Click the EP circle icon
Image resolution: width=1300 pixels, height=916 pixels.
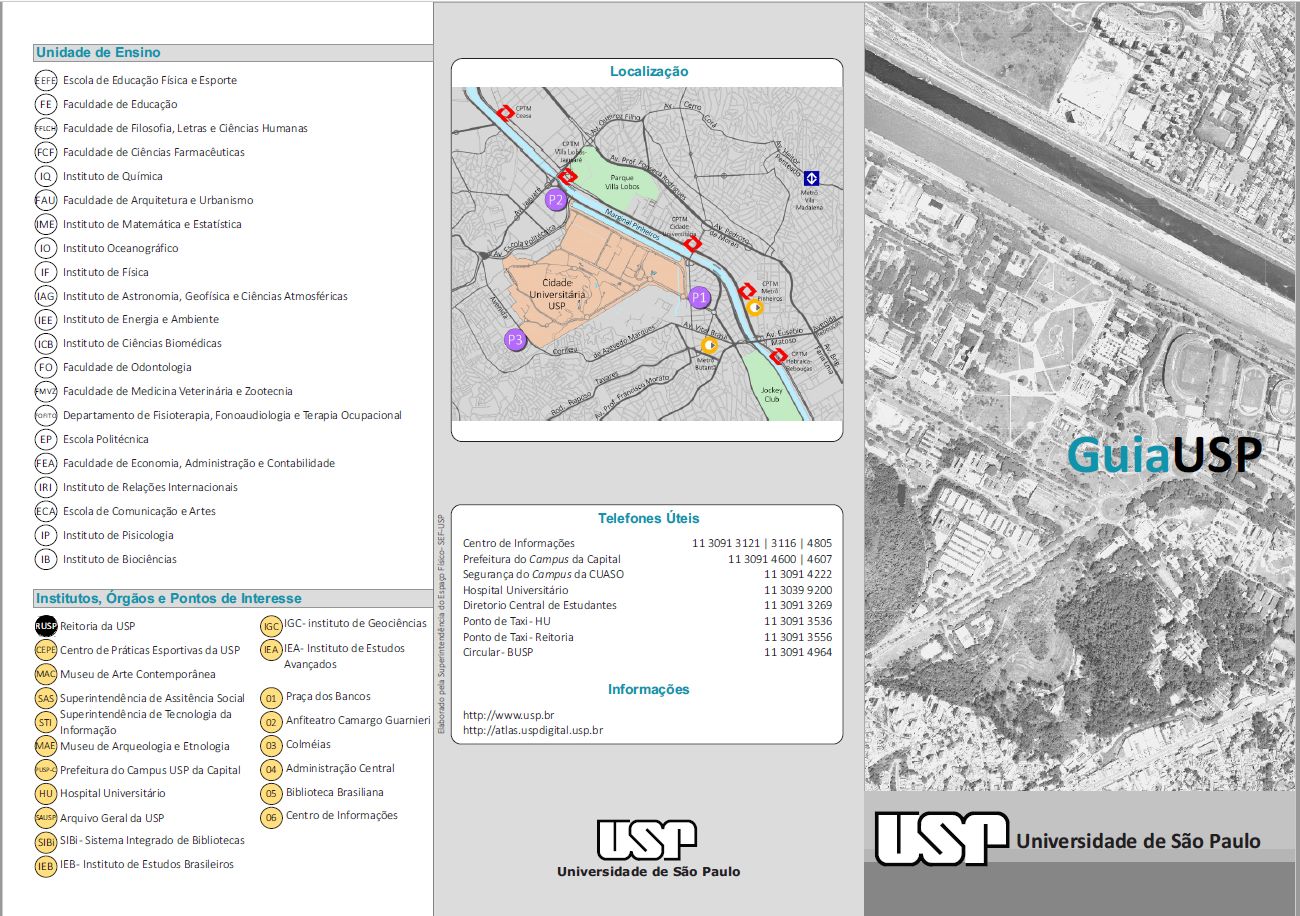(x=45, y=439)
